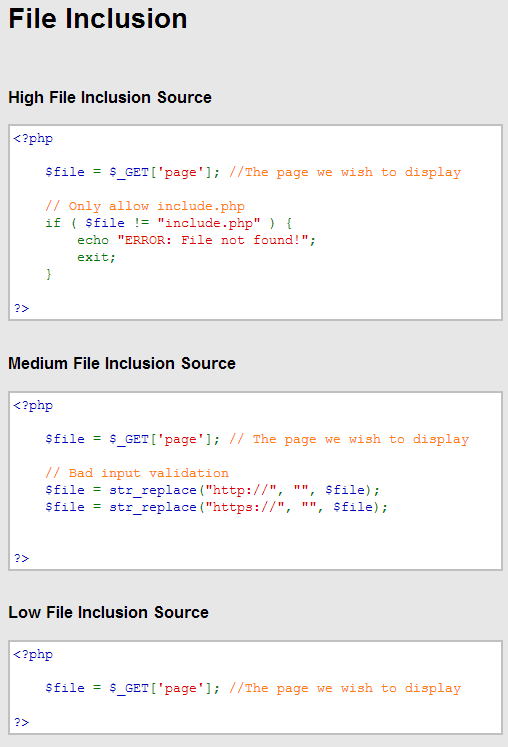Click the $file assignment in Low source
Image resolution: width=508 pixels, height=747 pixels.
pyautogui.click(x=133, y=688)
